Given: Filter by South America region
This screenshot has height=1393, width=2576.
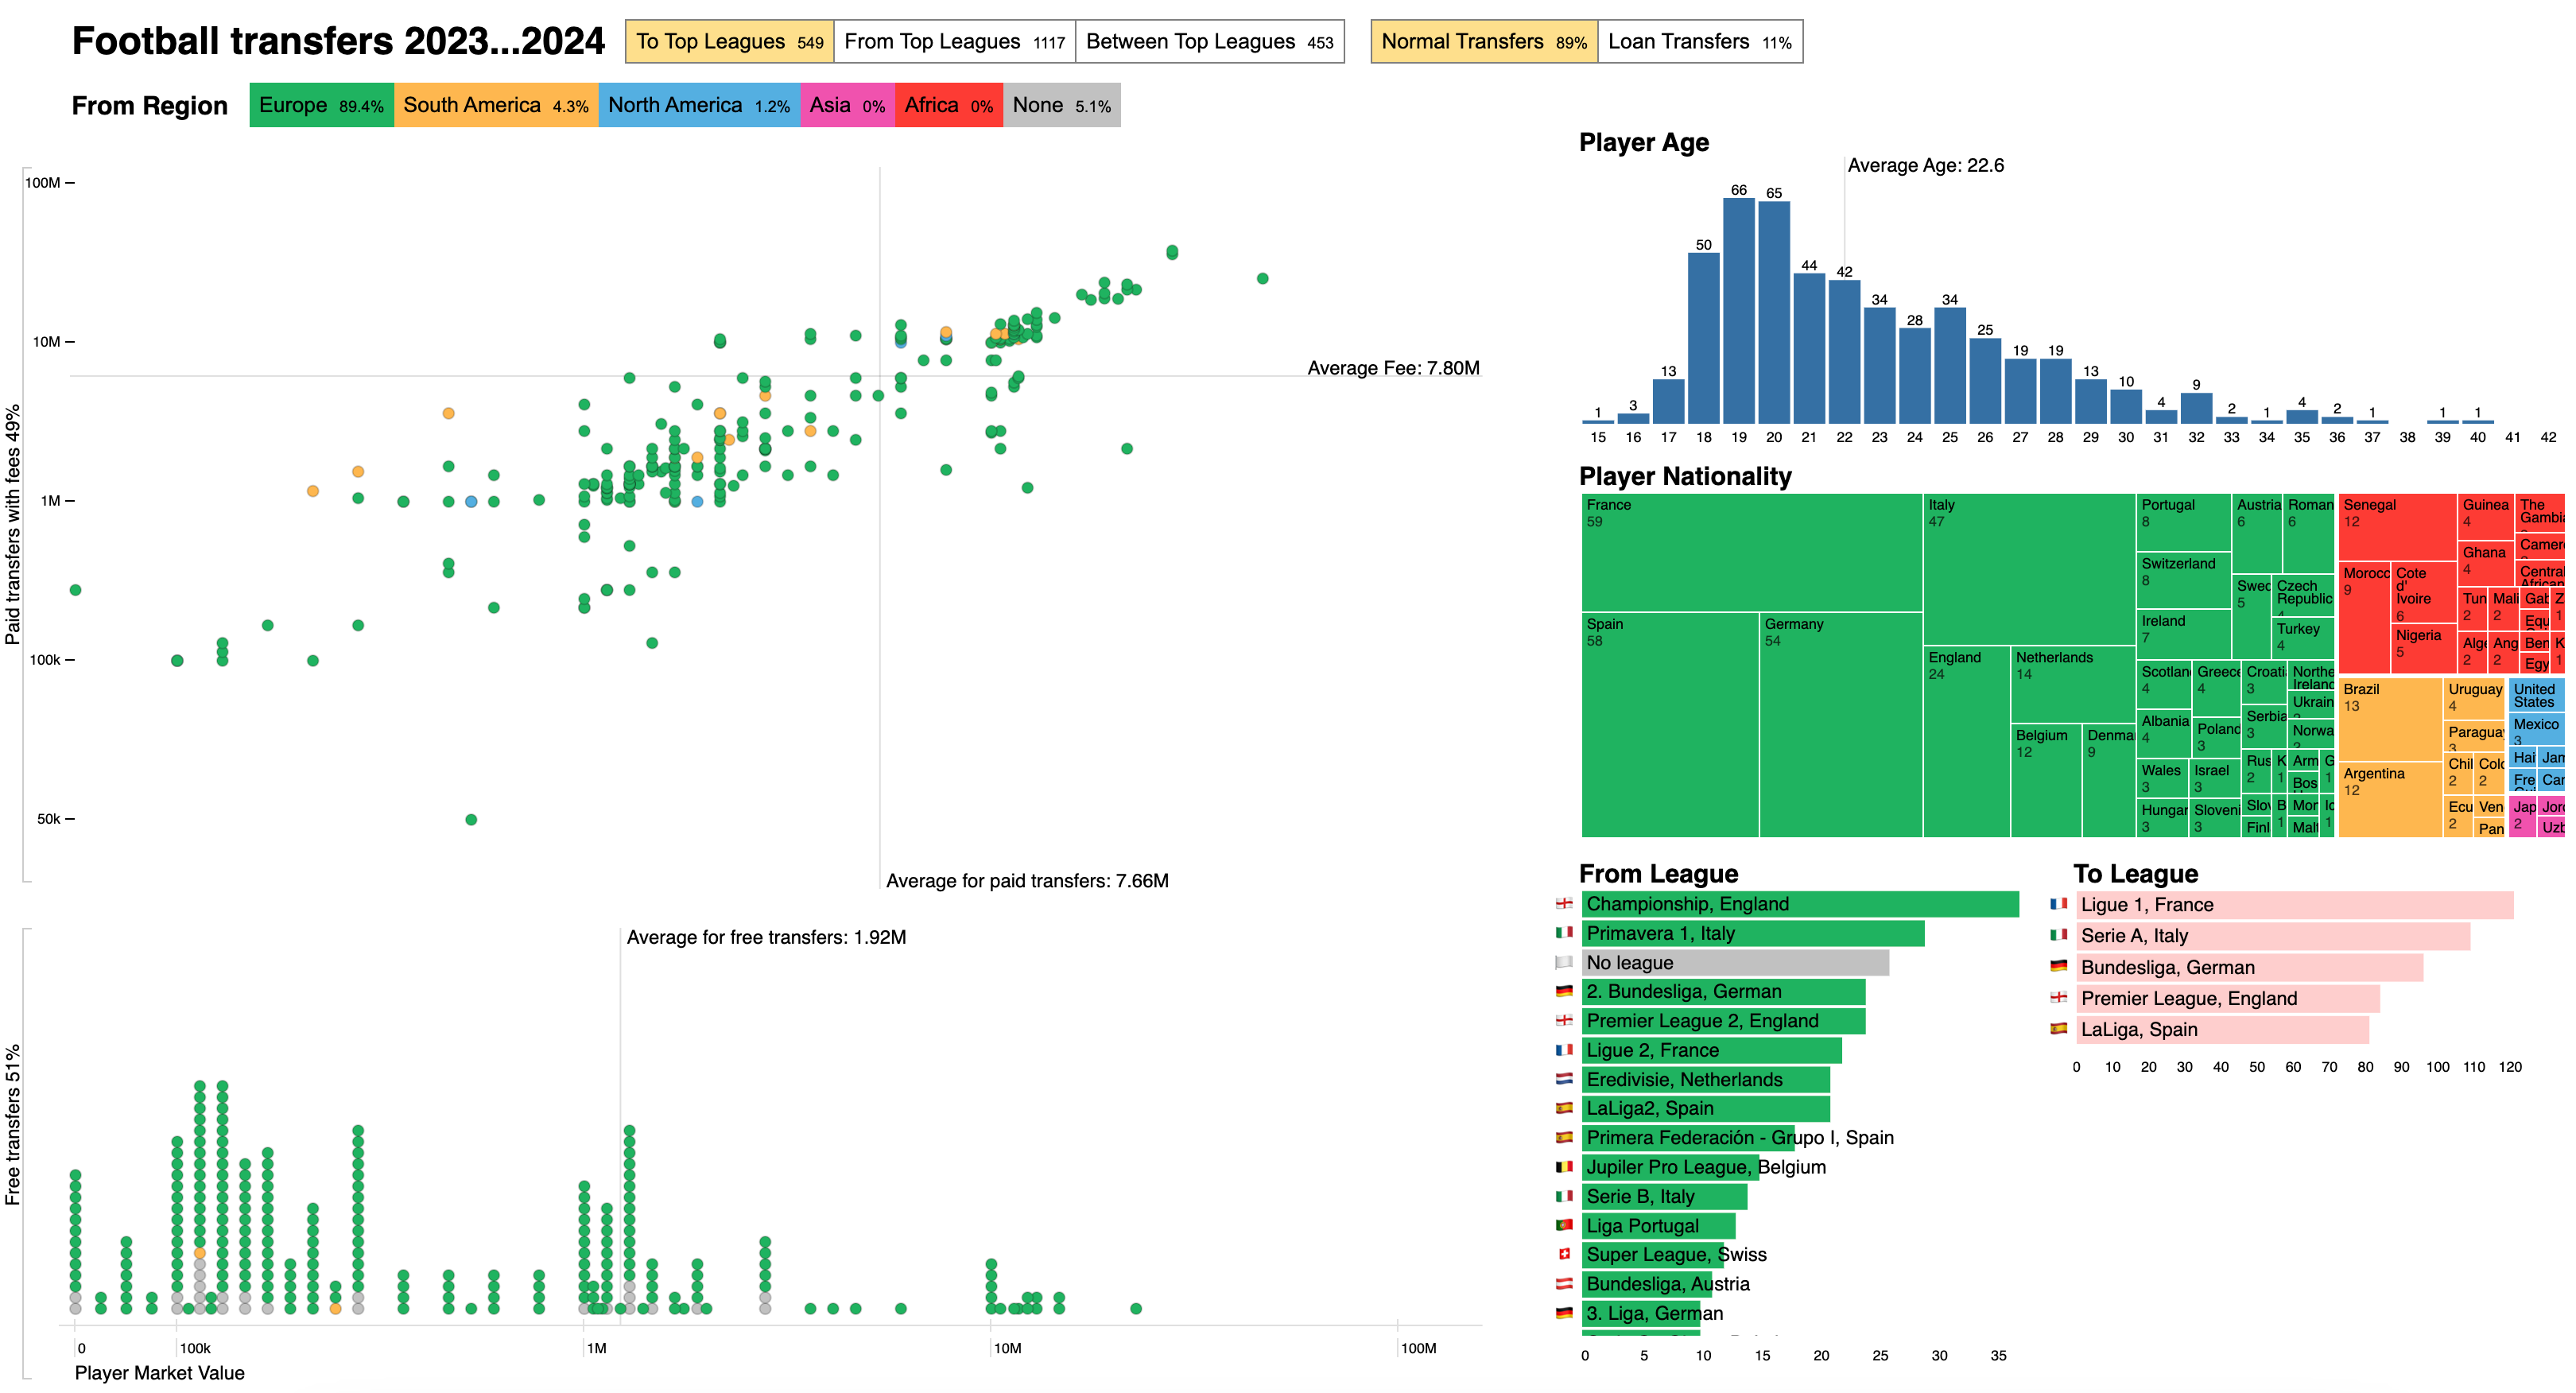Looking at the screenshot, I should [x=496, y=105].
